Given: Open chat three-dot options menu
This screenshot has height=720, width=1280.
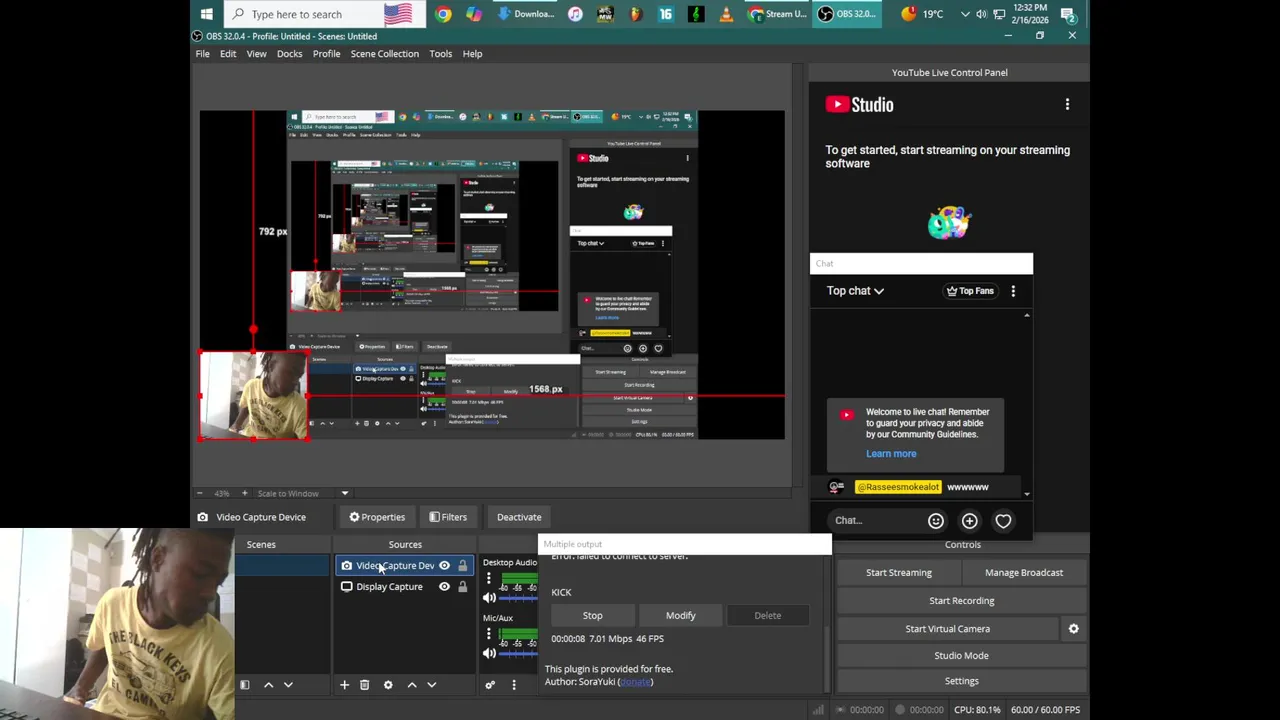Looking at the screenshot, I should (x=1013, y=291).
